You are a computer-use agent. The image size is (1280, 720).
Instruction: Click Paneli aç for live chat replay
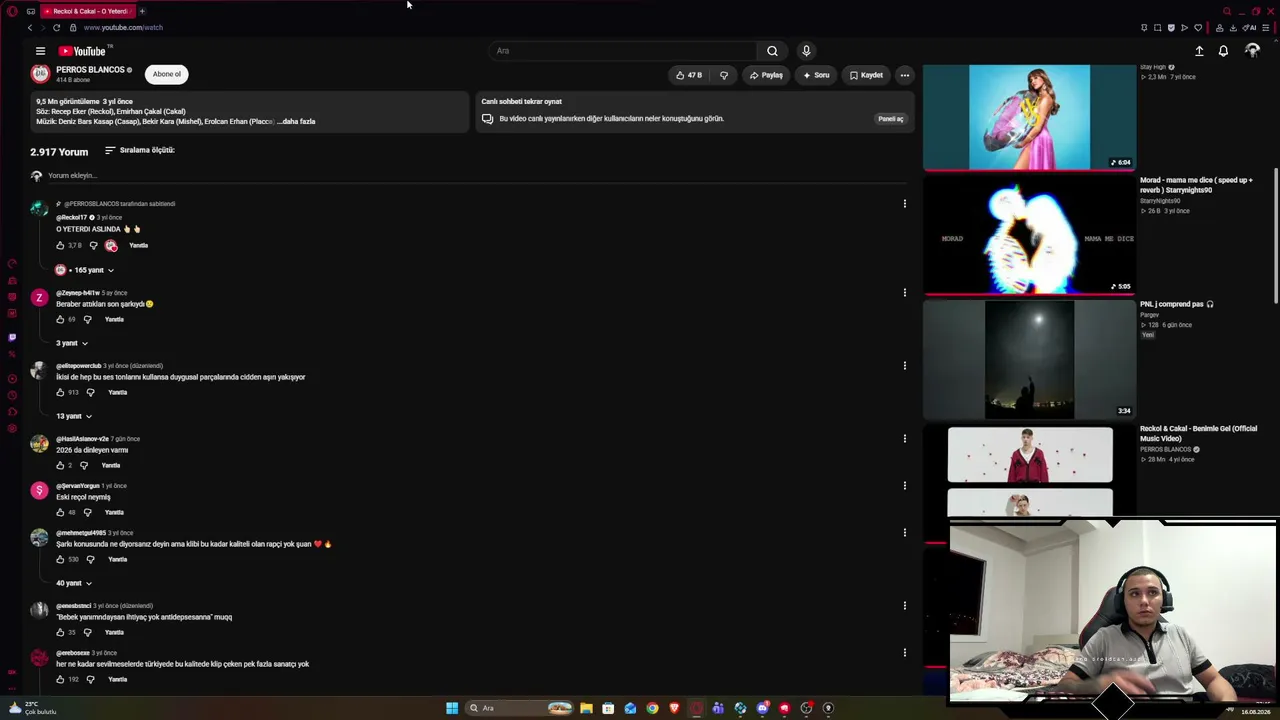(x=891, y=119)
